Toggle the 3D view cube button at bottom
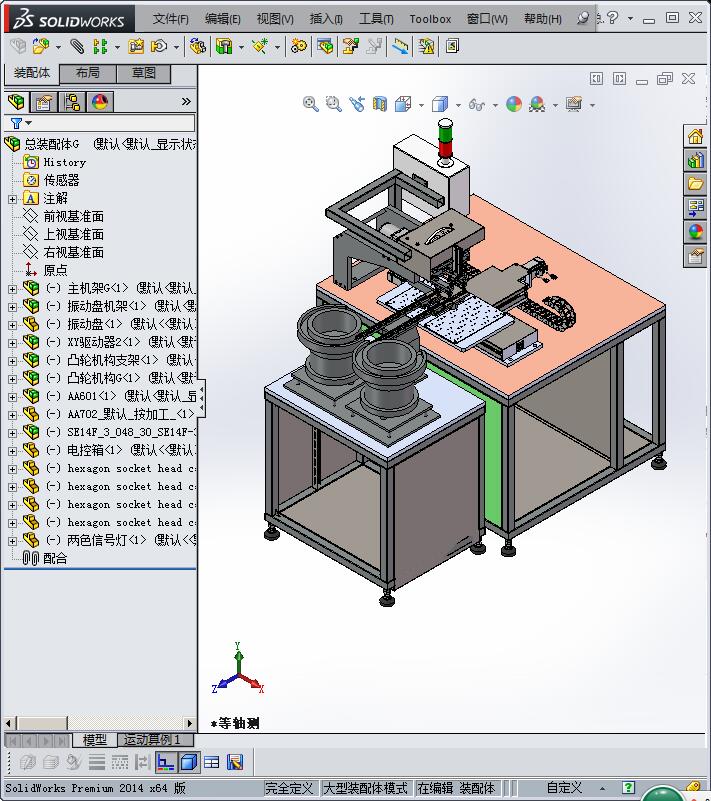Image resolution: width=711 pixels, height=801 pixels. pos(189,763)
